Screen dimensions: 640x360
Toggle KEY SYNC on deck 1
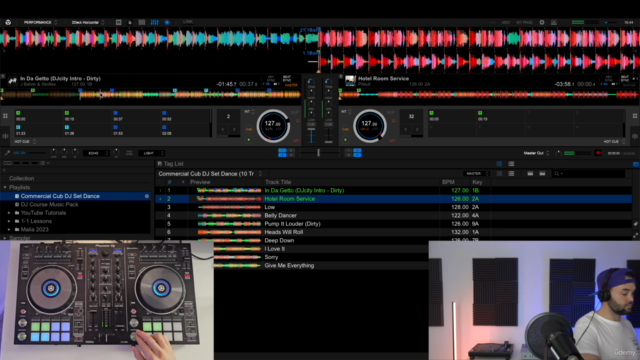[x=271, y=78]
